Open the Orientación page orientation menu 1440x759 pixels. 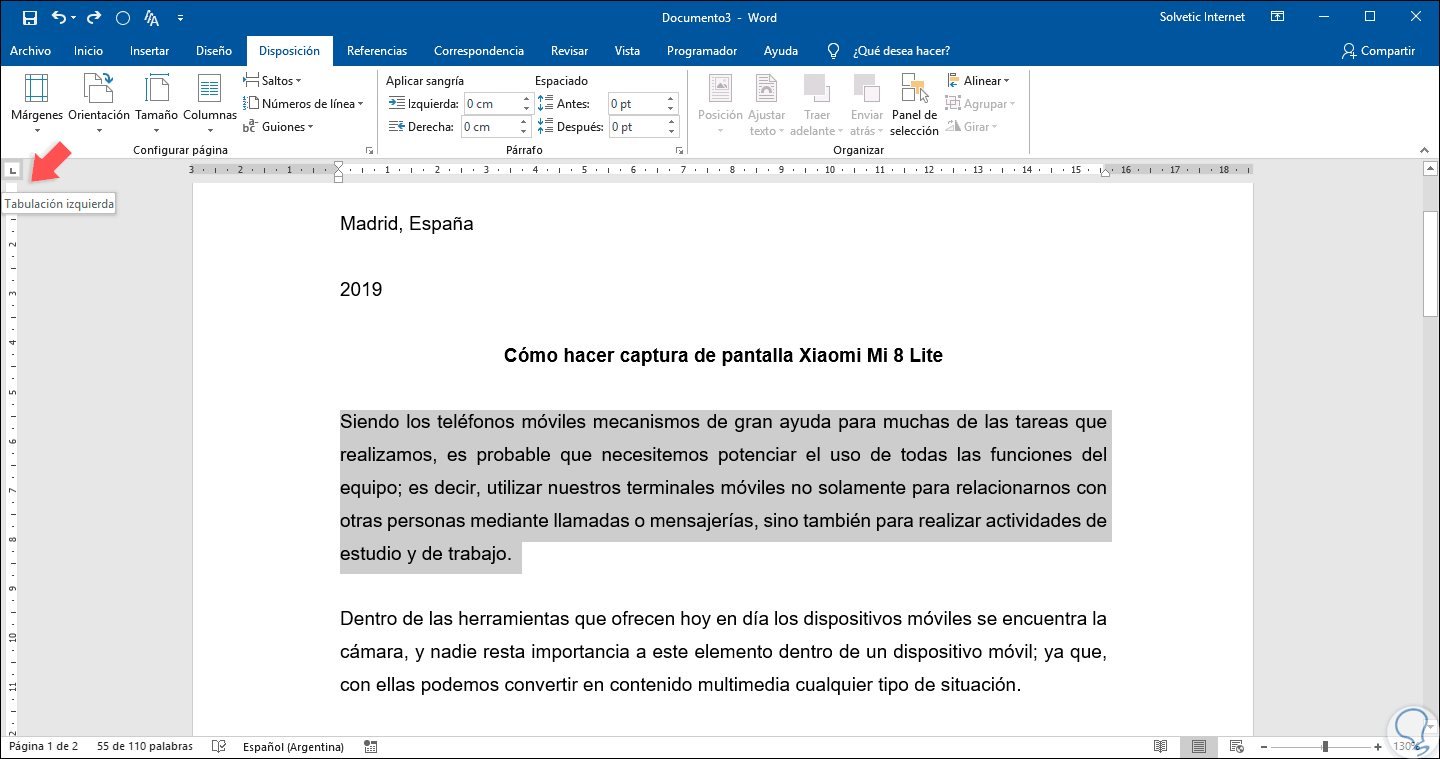99,104
